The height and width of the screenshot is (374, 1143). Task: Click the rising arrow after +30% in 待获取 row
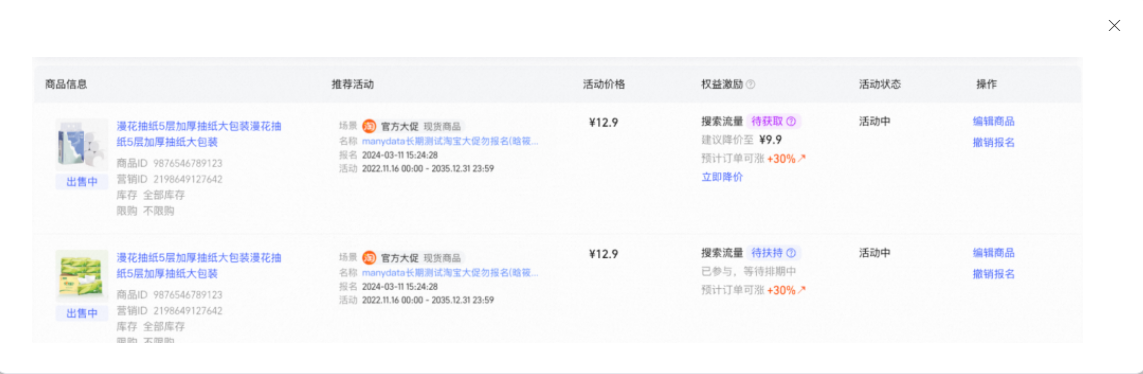click(x=802, y=158)
